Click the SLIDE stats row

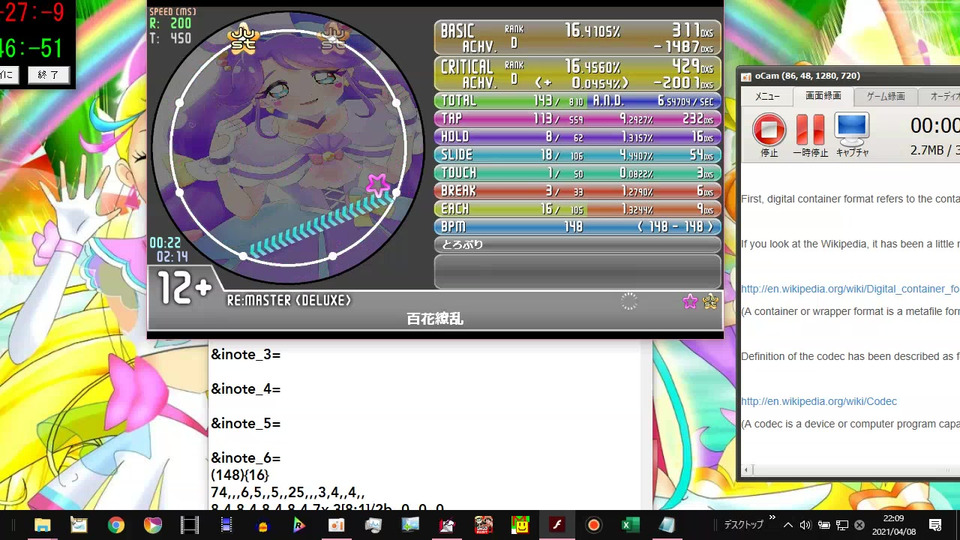point(577,154)
